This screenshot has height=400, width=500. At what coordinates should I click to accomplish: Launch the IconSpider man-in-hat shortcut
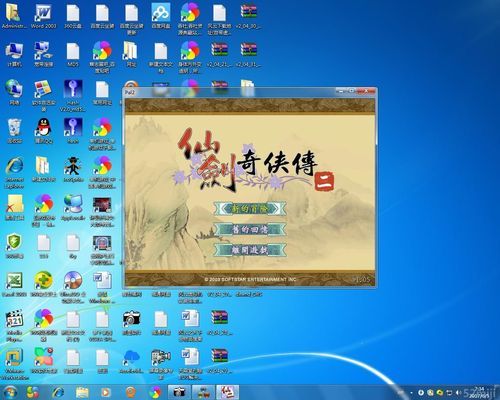pyautogui.click(x=73, y=169)
